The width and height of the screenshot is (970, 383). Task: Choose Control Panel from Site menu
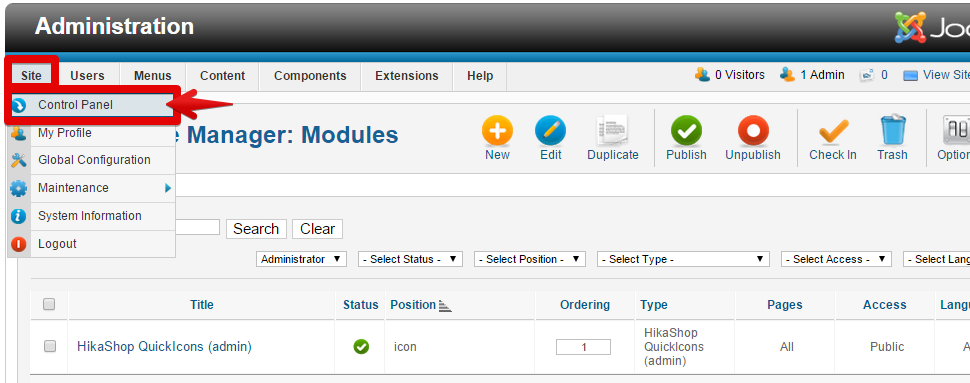coord(92,105)
